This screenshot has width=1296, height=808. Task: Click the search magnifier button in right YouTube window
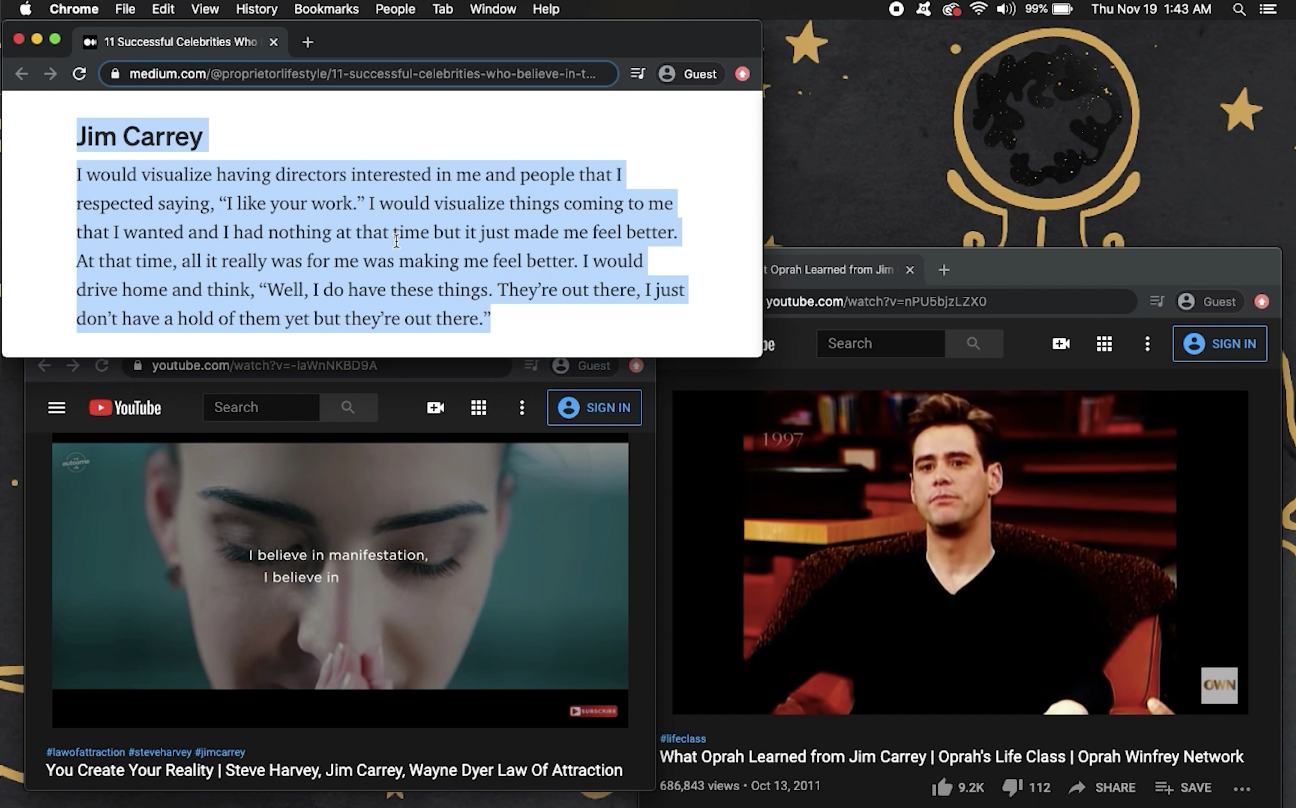974,343
